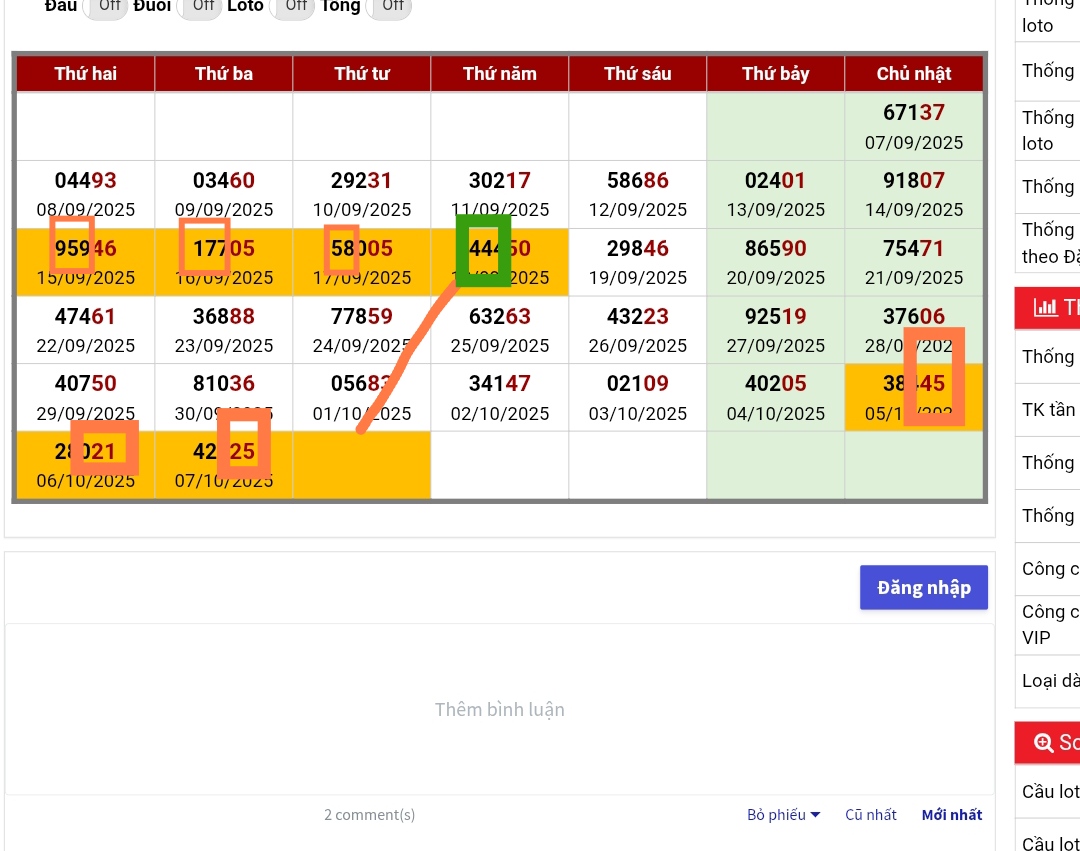1080x851 pixels.
Task: Open the Bỏ phiếu sort dropdown
Action: [783, 815]
